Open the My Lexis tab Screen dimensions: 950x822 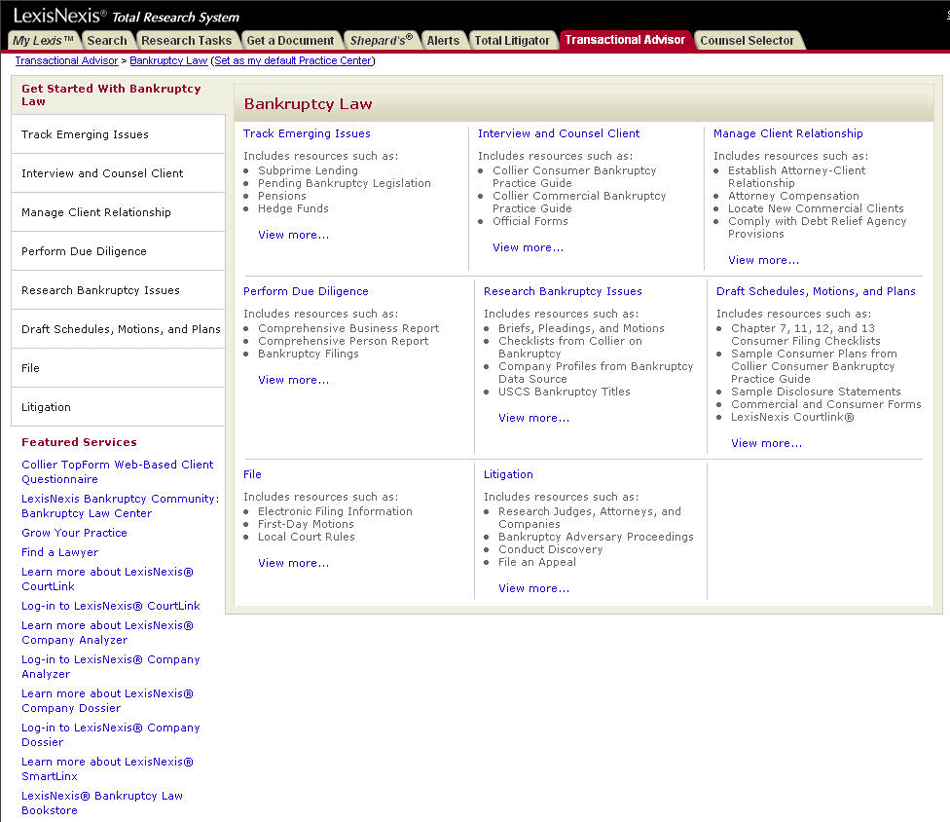43,40
